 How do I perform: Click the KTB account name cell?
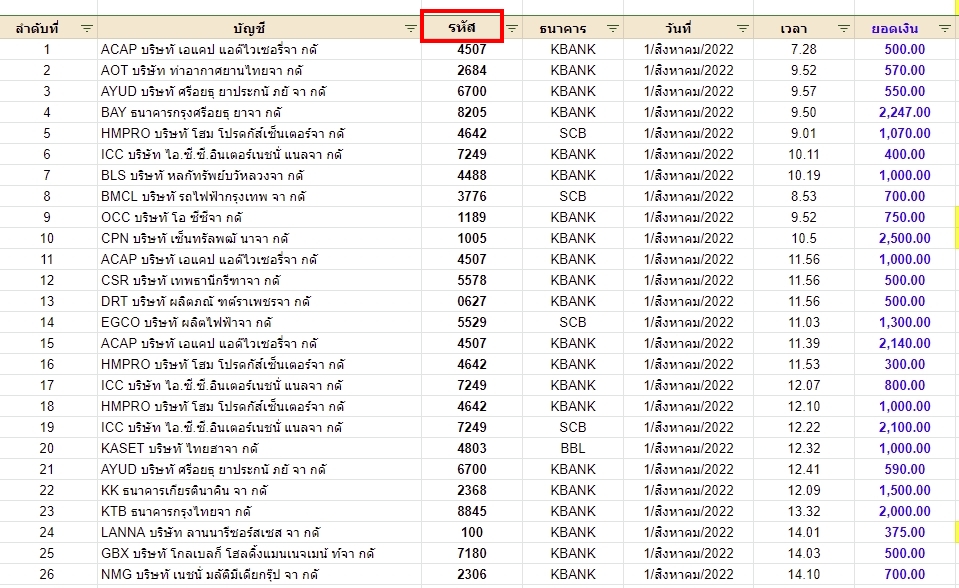[x=259, y=512]
